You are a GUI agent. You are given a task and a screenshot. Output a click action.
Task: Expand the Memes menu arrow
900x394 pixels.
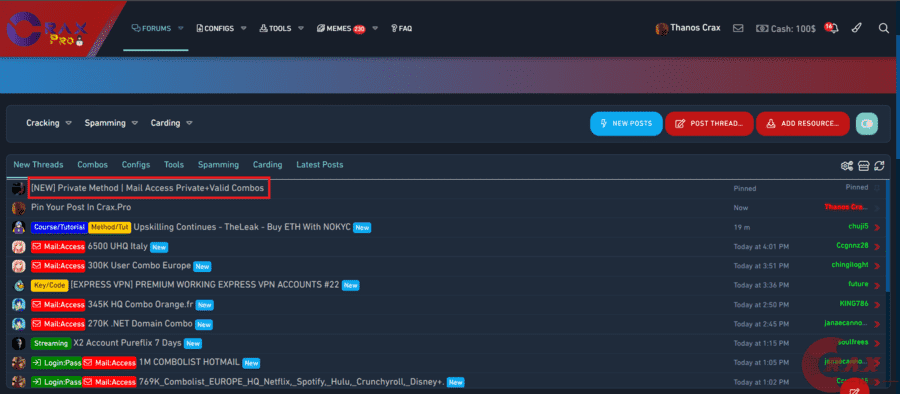click(x=375, y=28)
